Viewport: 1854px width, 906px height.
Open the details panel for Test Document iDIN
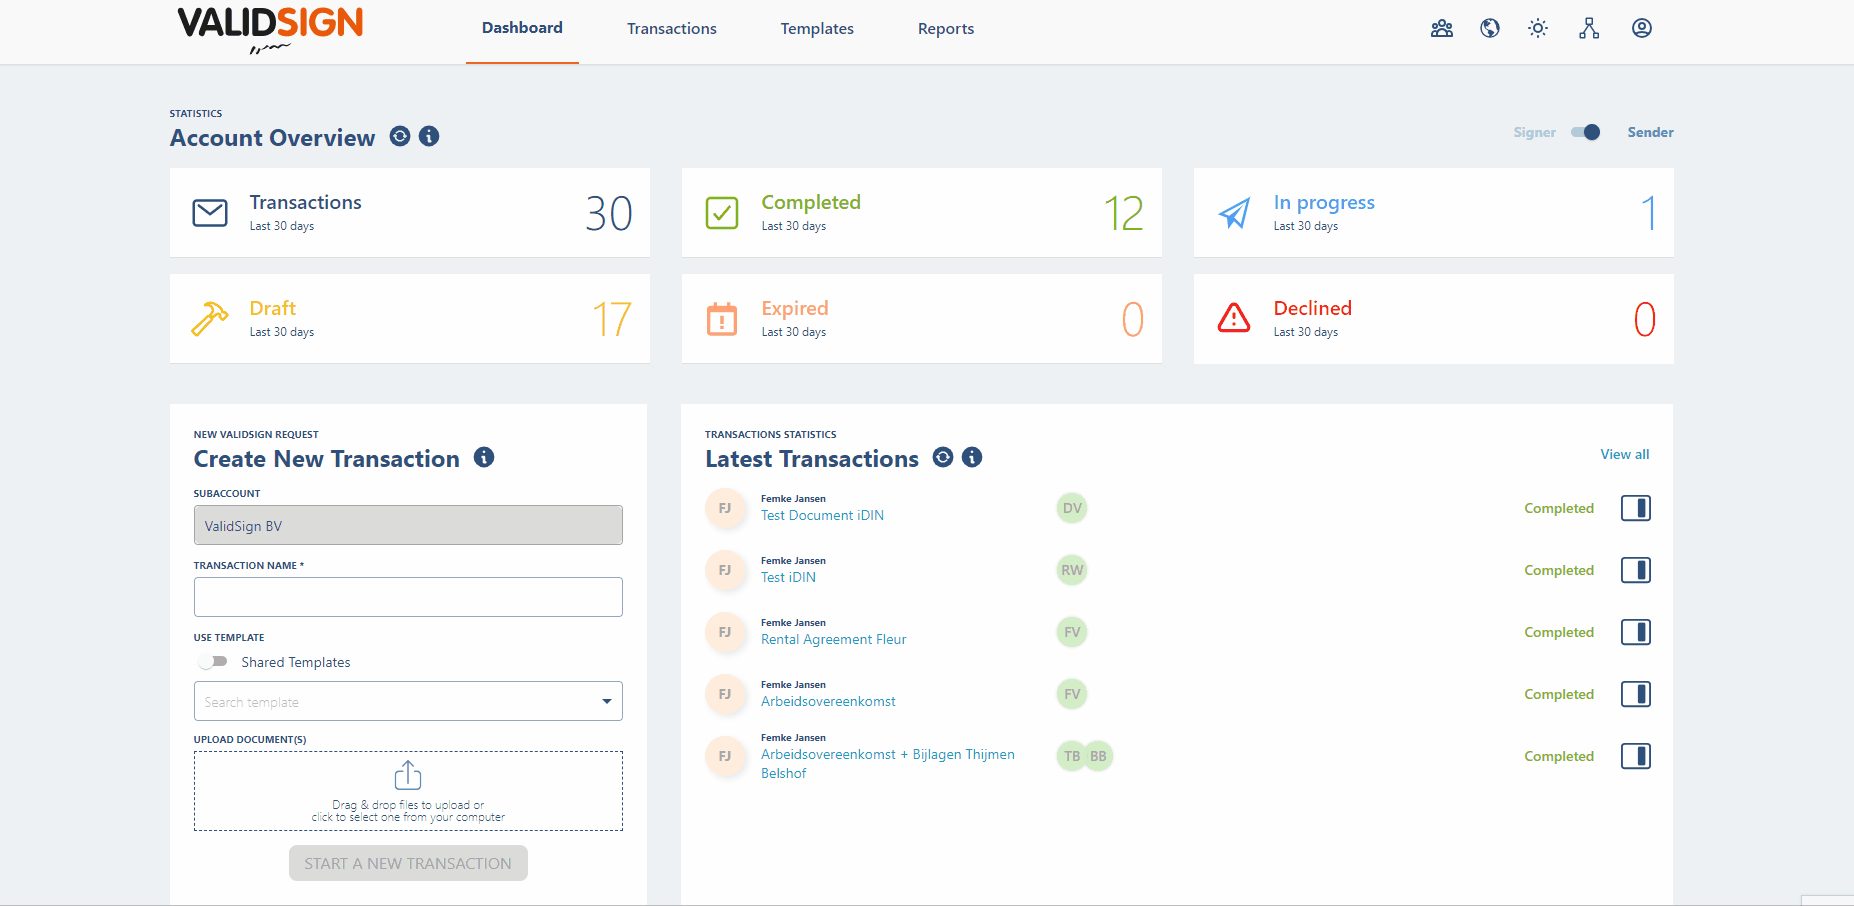[1636, 508]
